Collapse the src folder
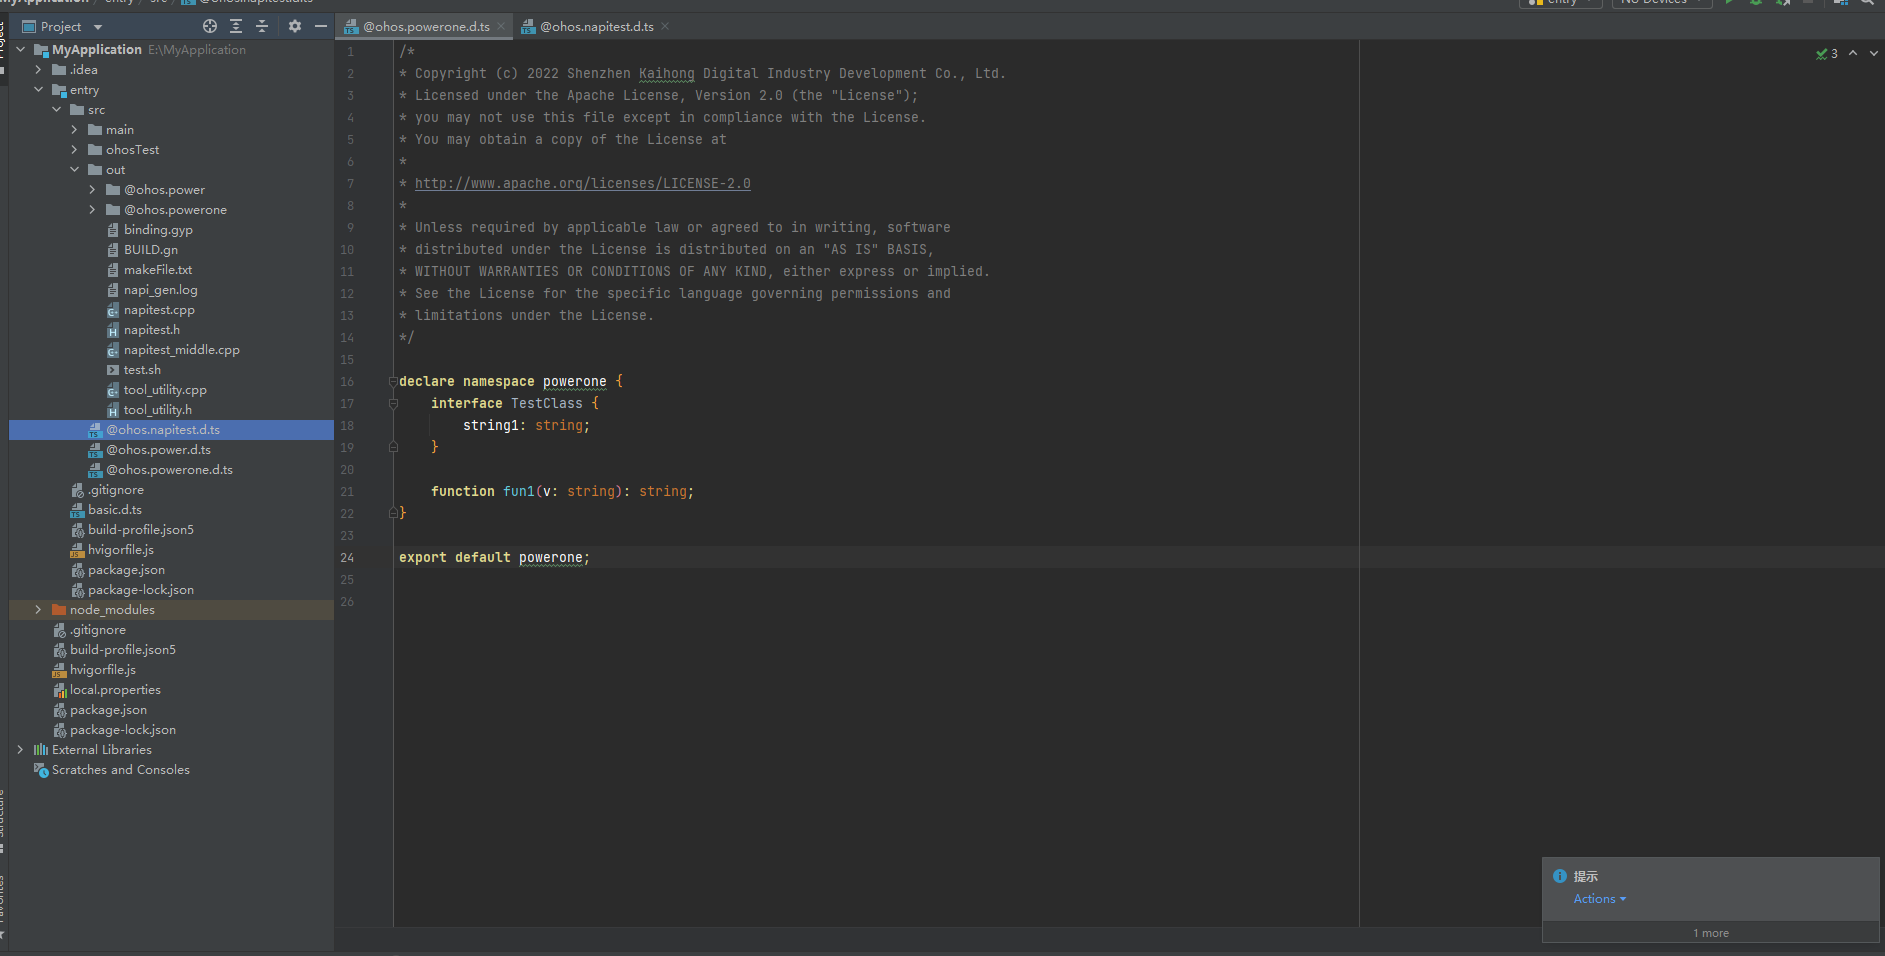1885x956 pixels. pos(56,109)
